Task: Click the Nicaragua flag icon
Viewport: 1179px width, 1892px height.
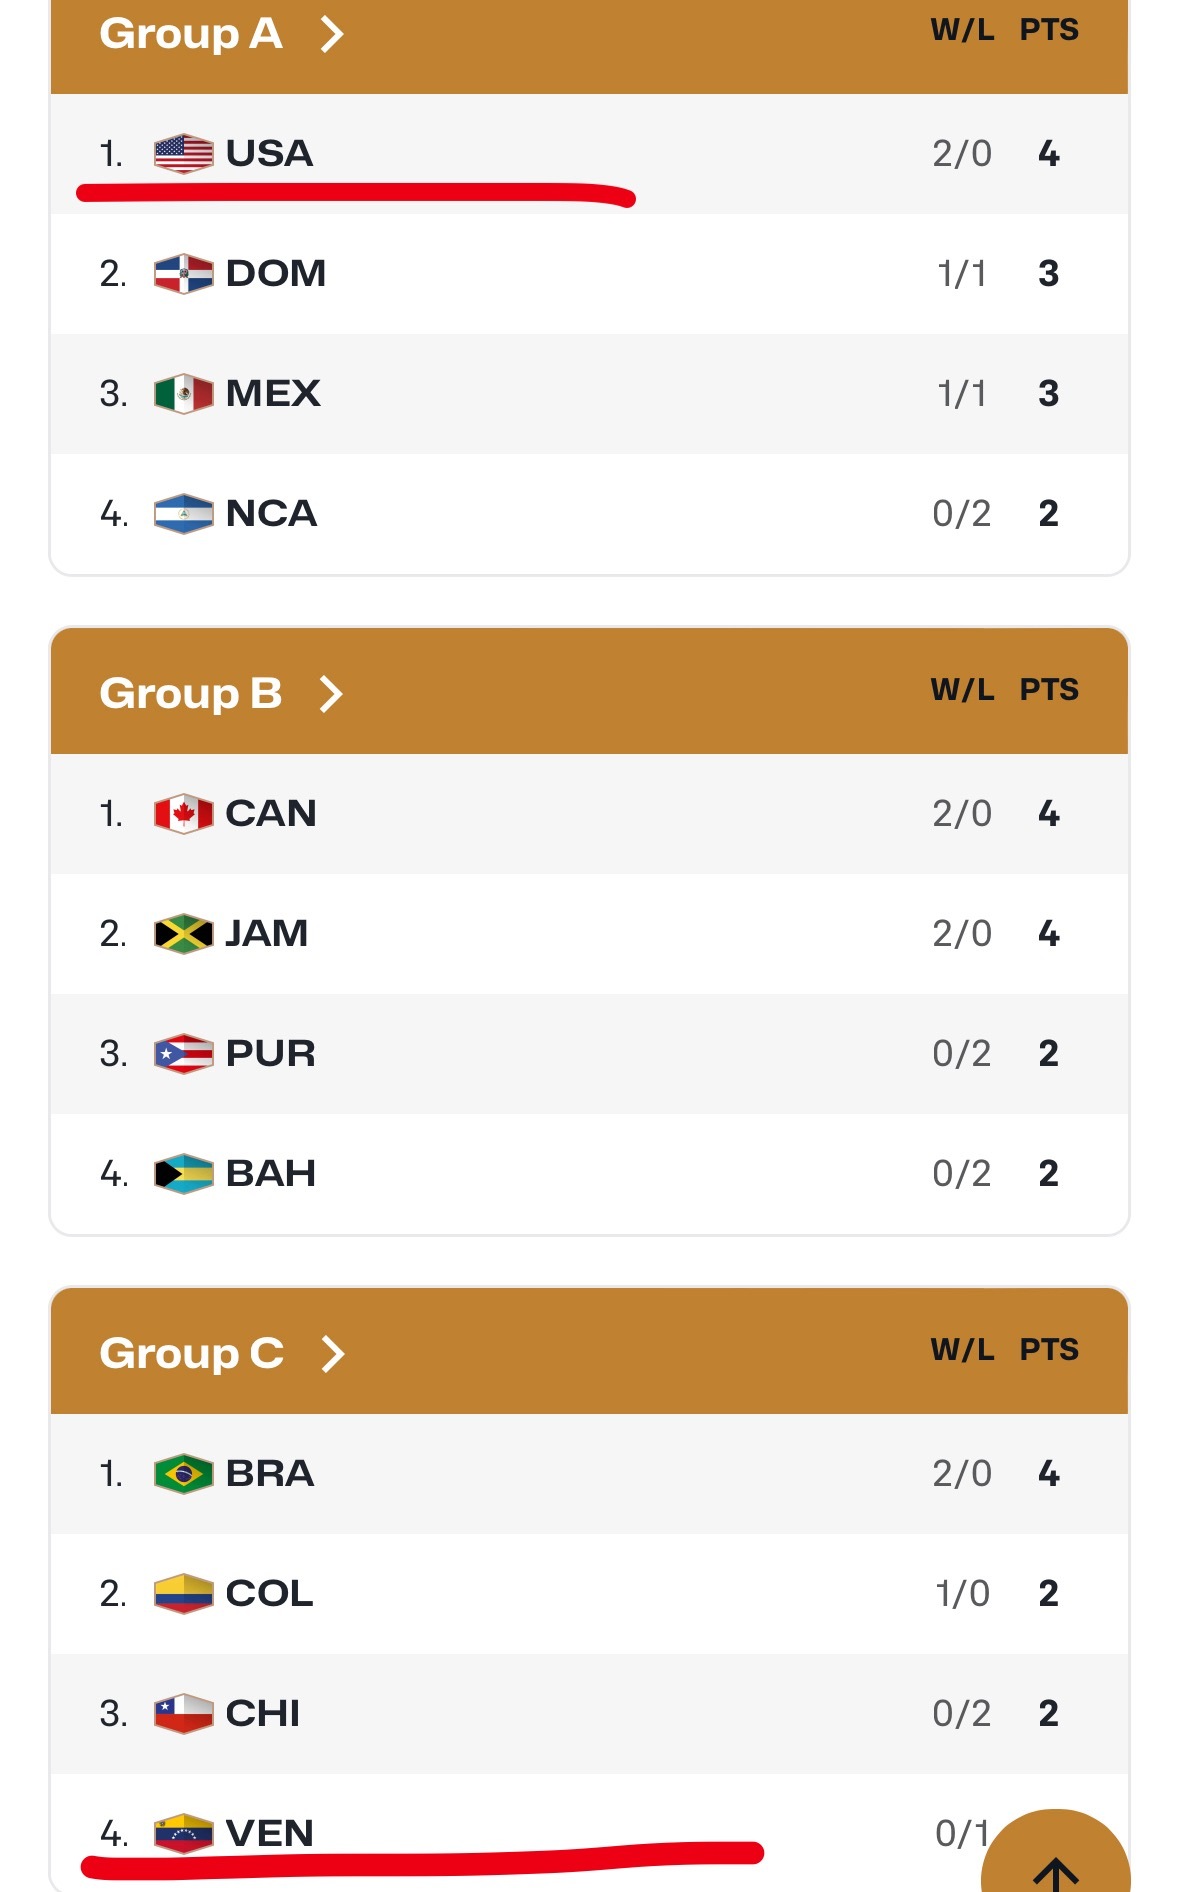Action: pos(183,514)
